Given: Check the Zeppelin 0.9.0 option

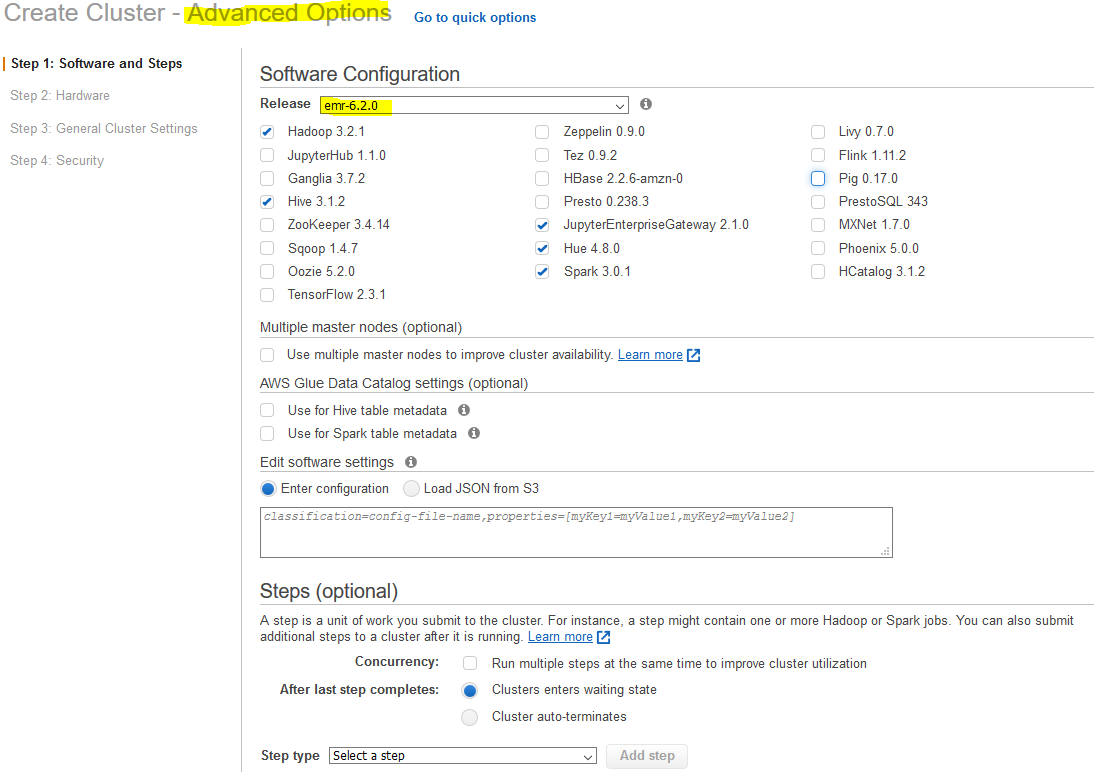Looking at the screenshot, I should [542, 132].
